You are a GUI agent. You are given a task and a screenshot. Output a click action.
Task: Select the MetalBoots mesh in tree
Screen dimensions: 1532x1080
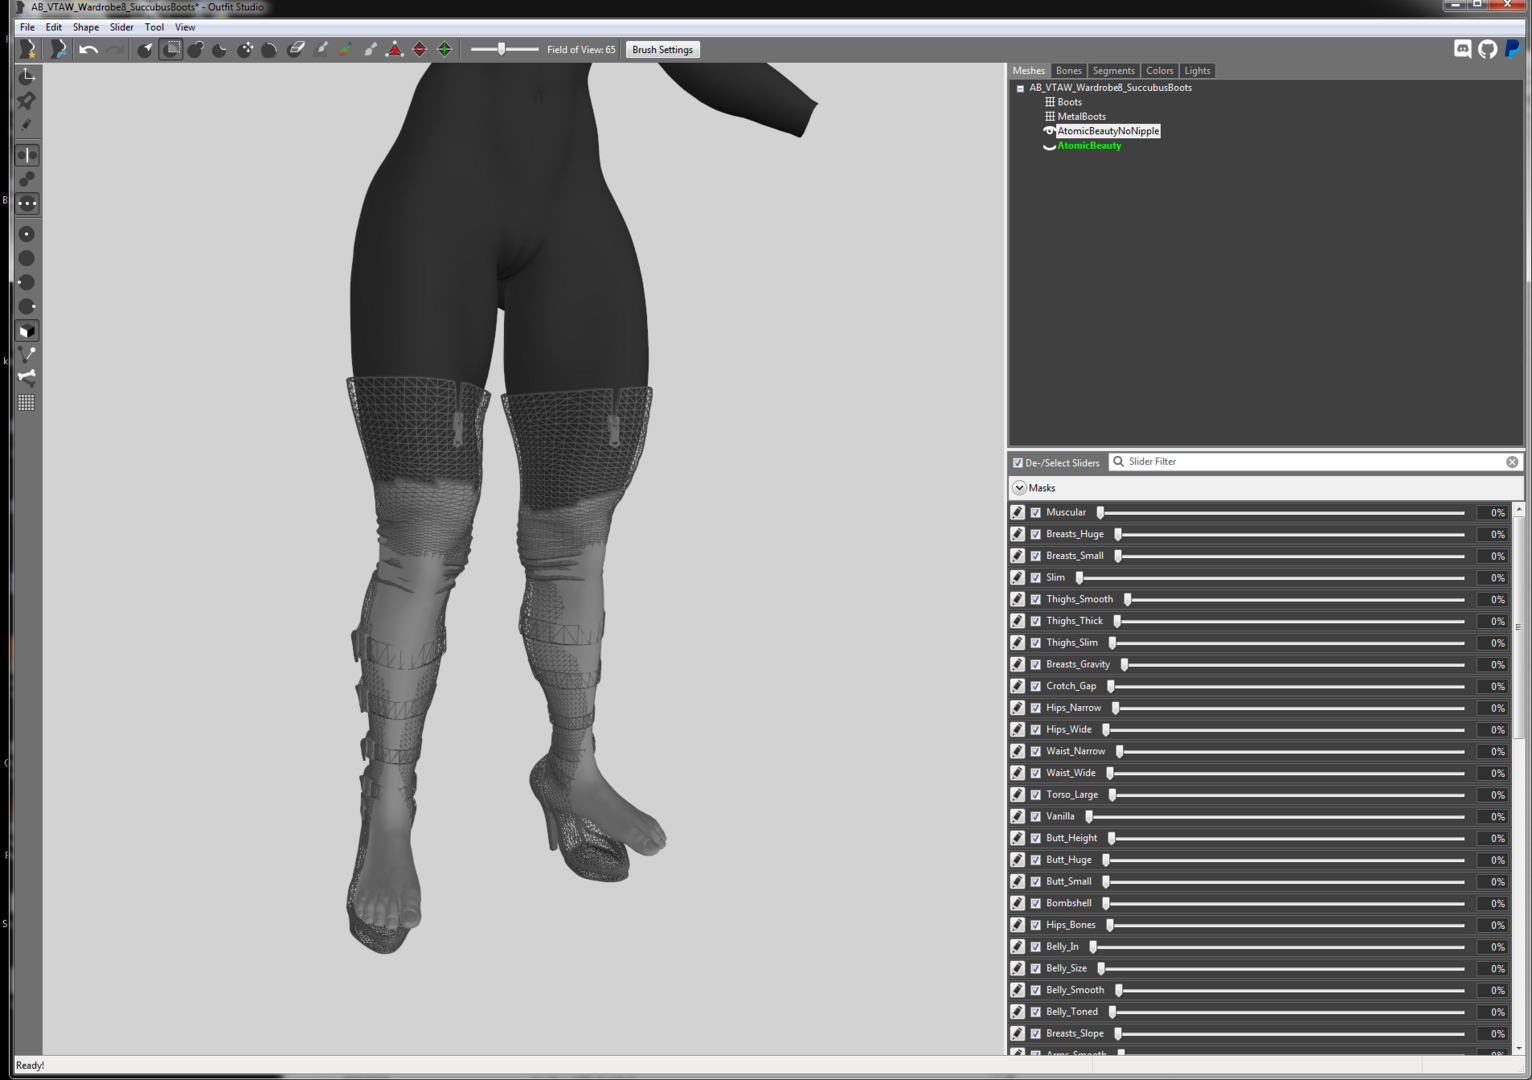1081,117
